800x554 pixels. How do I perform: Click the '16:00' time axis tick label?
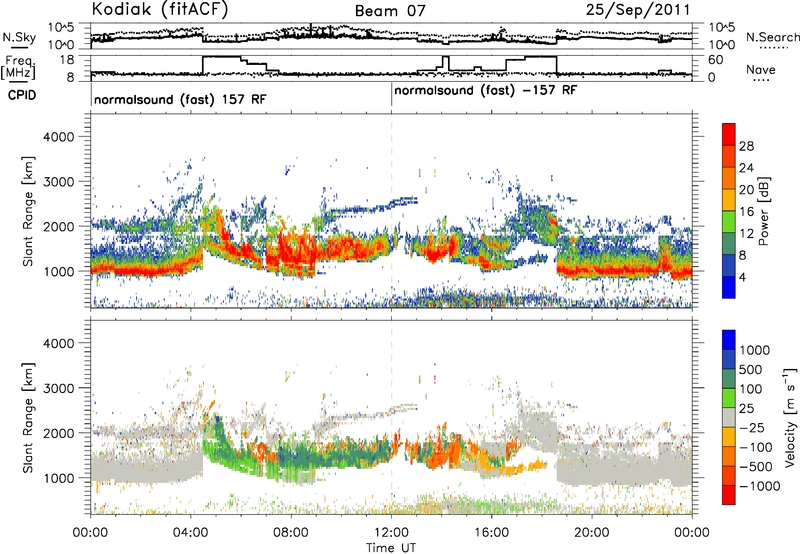[x=491, y=533]
